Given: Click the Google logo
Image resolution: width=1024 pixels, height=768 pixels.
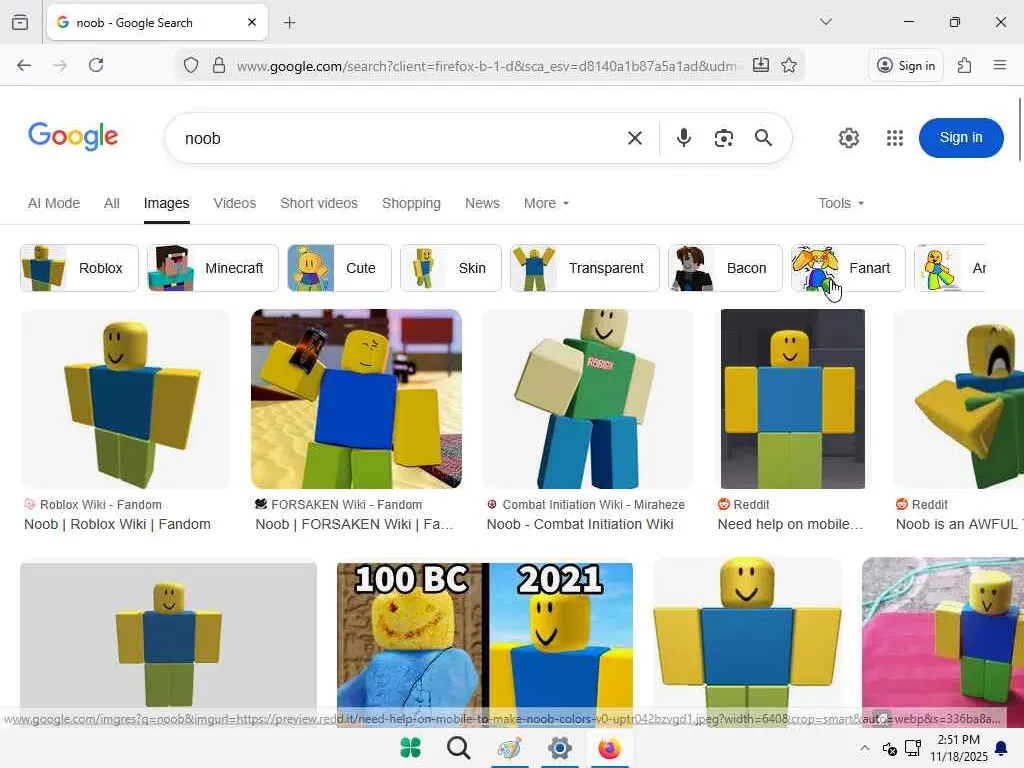Looking at the screenshot, I should pos(73,136).
